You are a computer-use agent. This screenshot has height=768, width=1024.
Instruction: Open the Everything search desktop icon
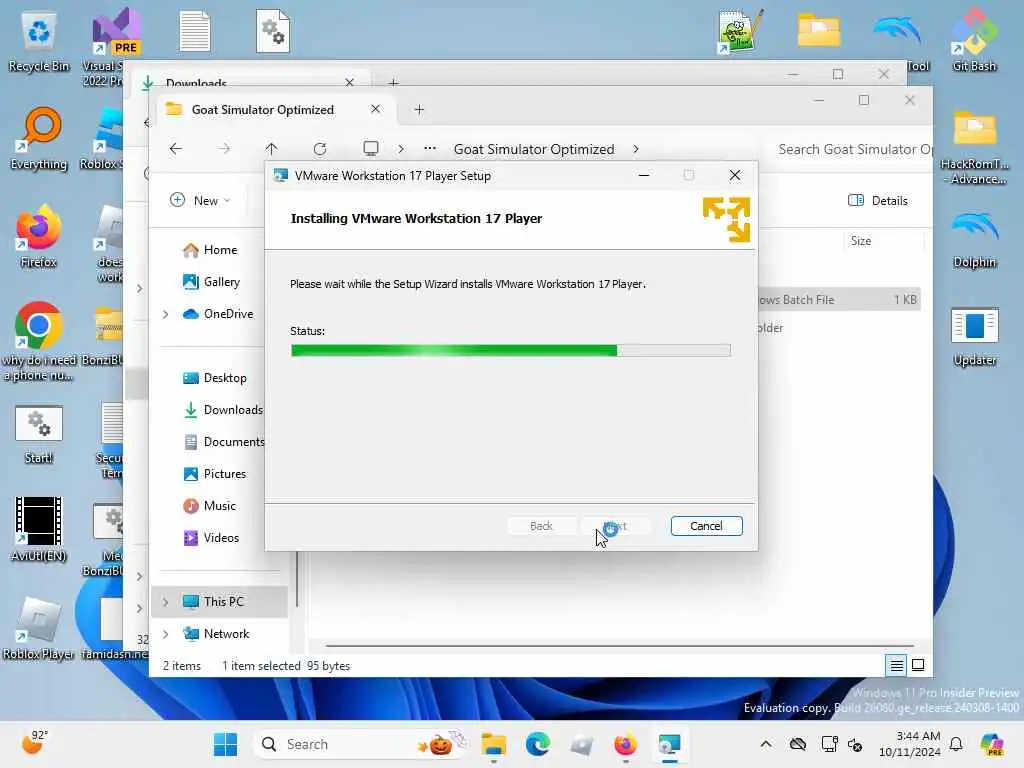coord(39,140)
